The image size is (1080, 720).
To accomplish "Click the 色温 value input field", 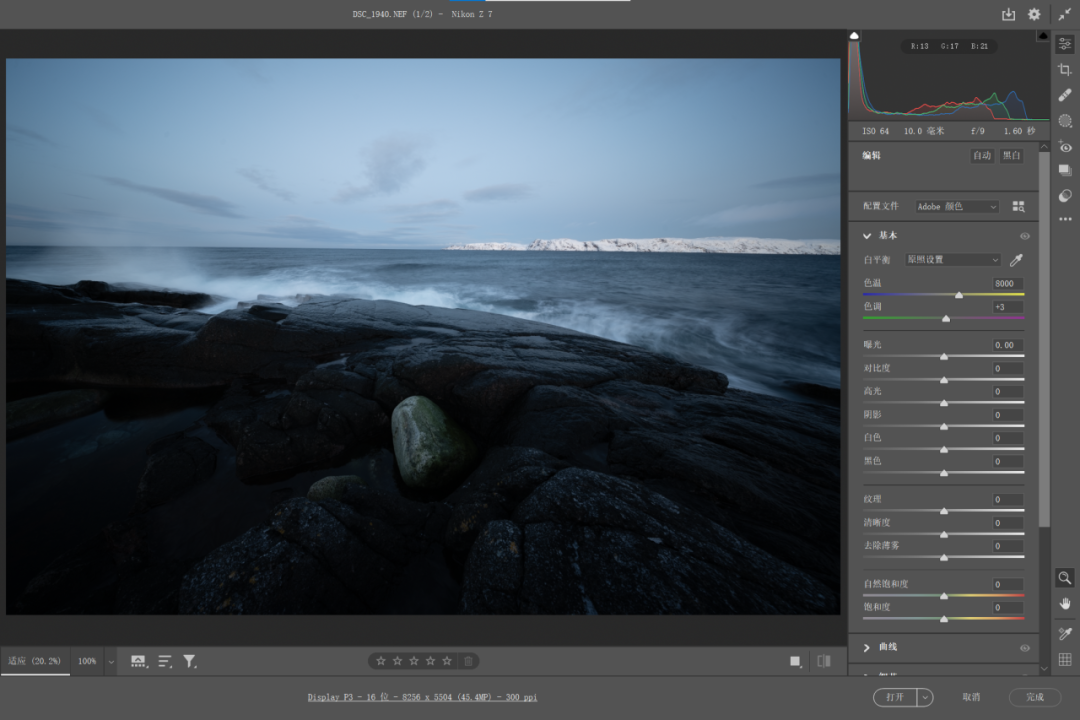I will 1004,283.
